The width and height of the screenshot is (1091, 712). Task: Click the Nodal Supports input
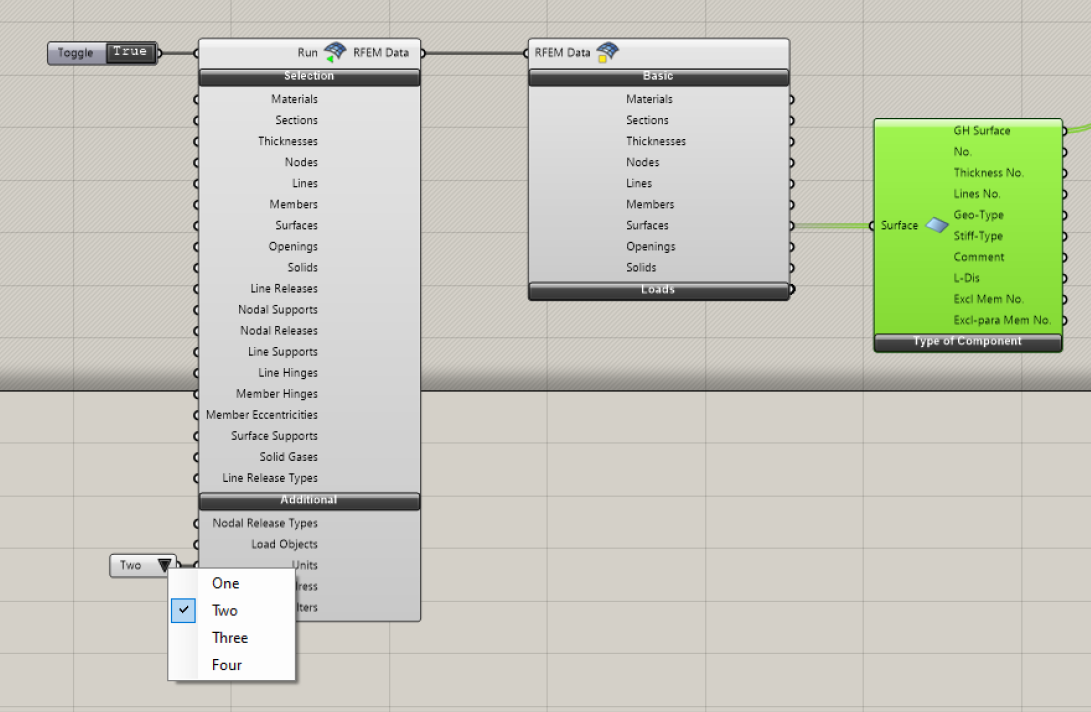[278, 310]
